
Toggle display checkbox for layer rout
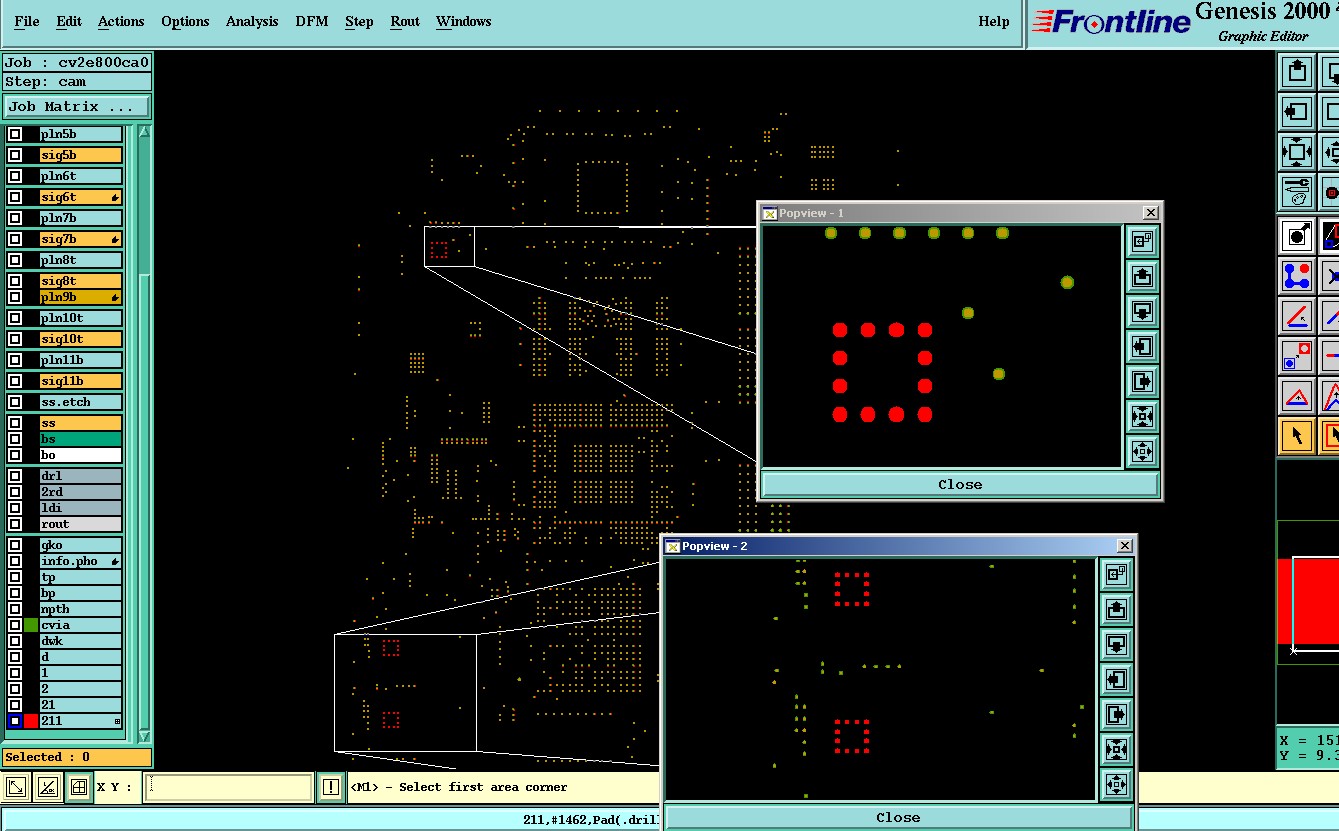(x=15, y=524)
